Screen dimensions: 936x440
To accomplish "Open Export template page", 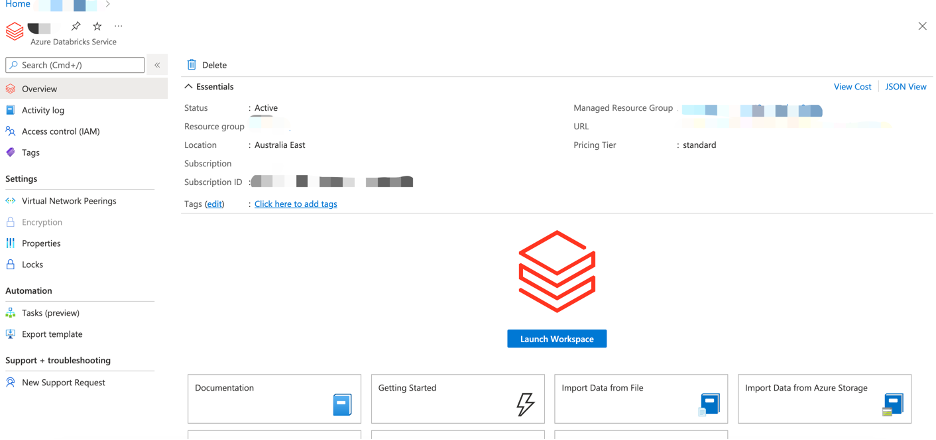I will point(52,334).
